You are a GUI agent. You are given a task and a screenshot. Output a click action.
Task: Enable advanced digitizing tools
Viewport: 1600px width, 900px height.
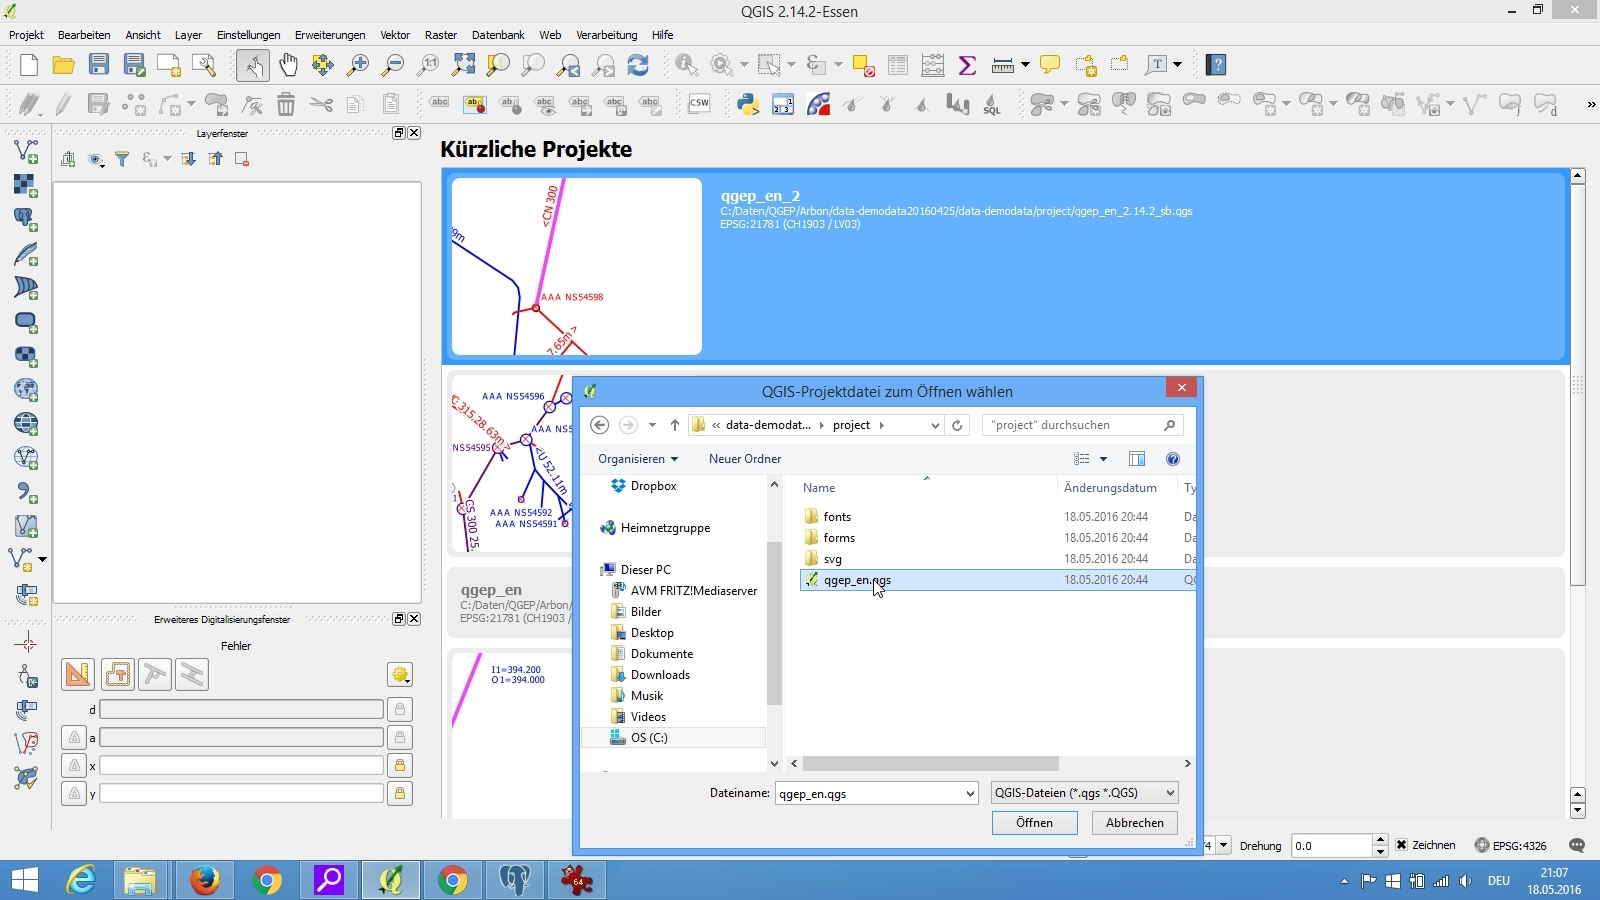coord(77,675)
